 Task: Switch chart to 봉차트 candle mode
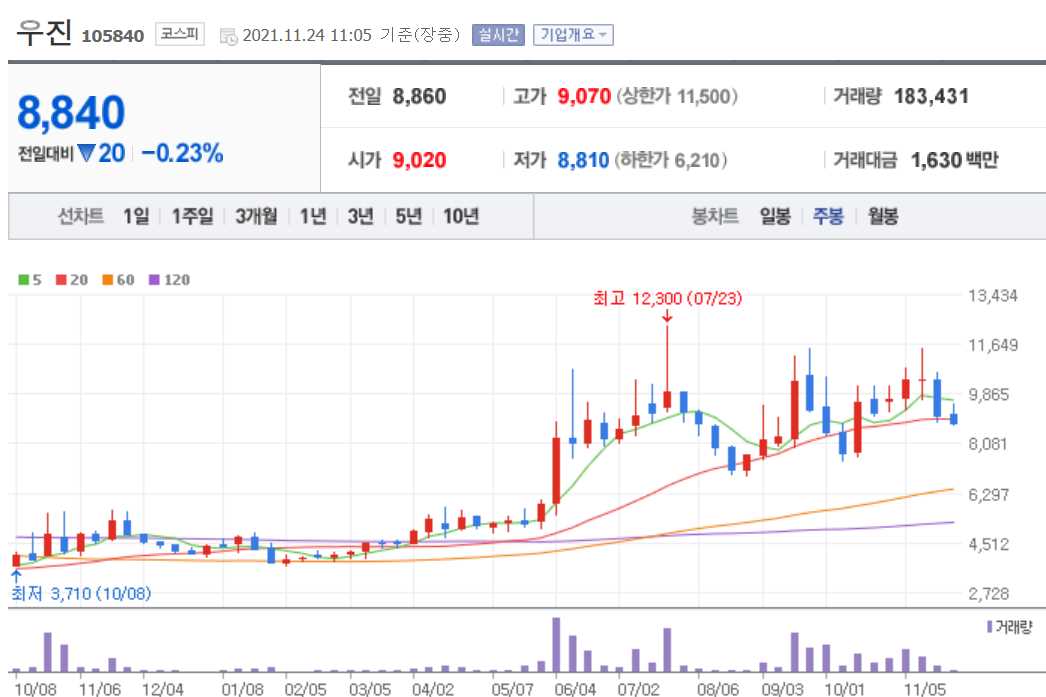[716, 215]
